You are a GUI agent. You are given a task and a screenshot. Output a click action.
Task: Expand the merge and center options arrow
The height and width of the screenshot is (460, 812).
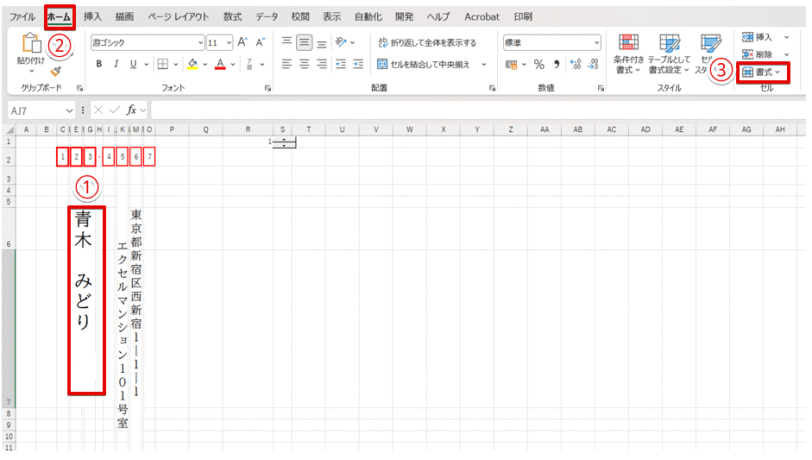(484, 64)
